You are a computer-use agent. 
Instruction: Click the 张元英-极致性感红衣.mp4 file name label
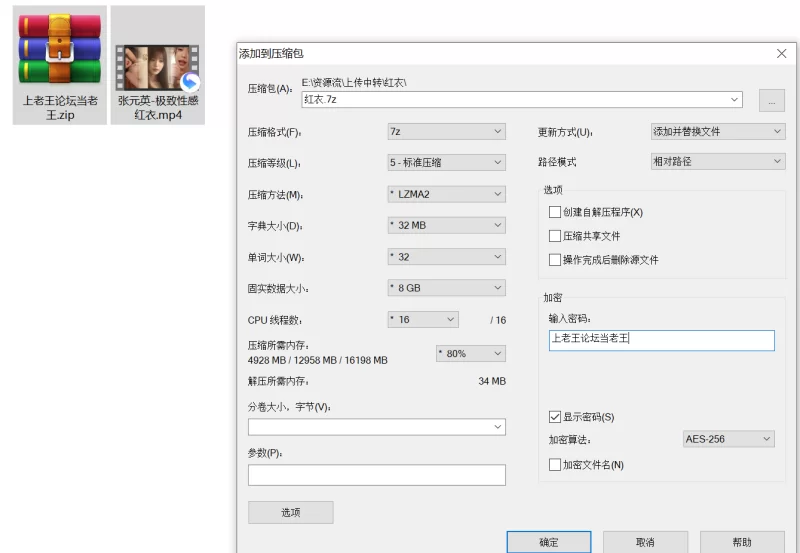coord(158,108)
